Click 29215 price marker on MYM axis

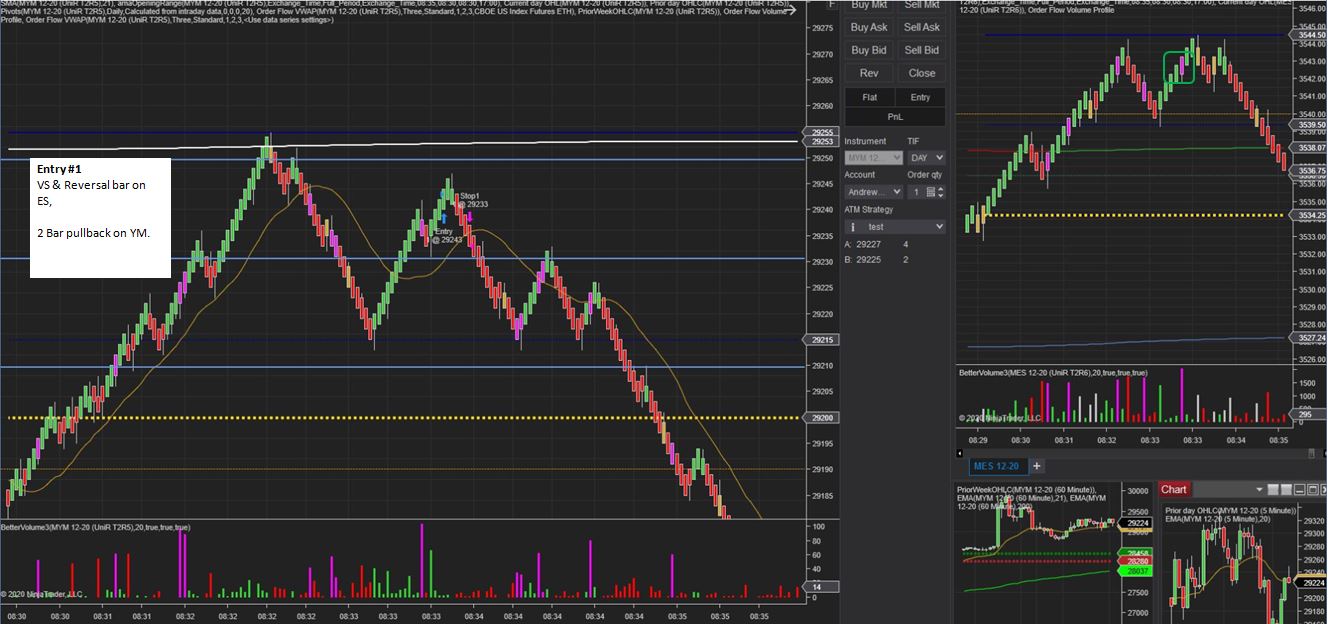822,340
